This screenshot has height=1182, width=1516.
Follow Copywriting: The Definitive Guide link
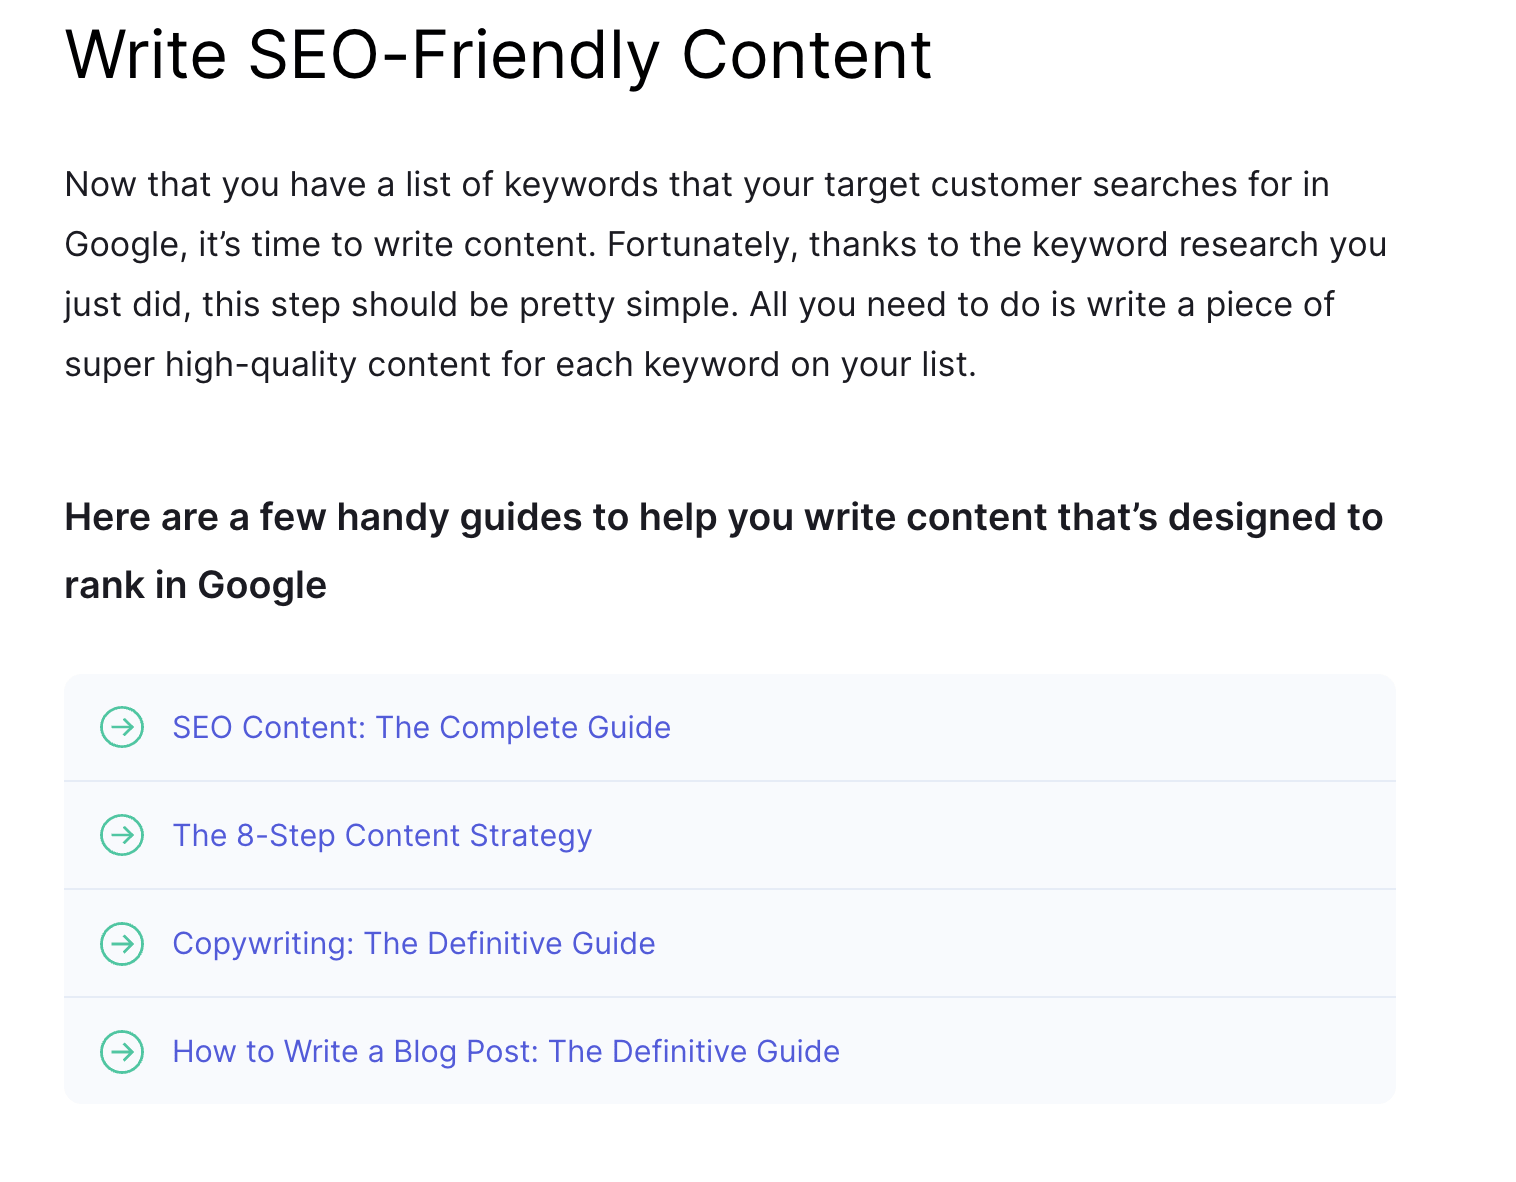(414, 943)
